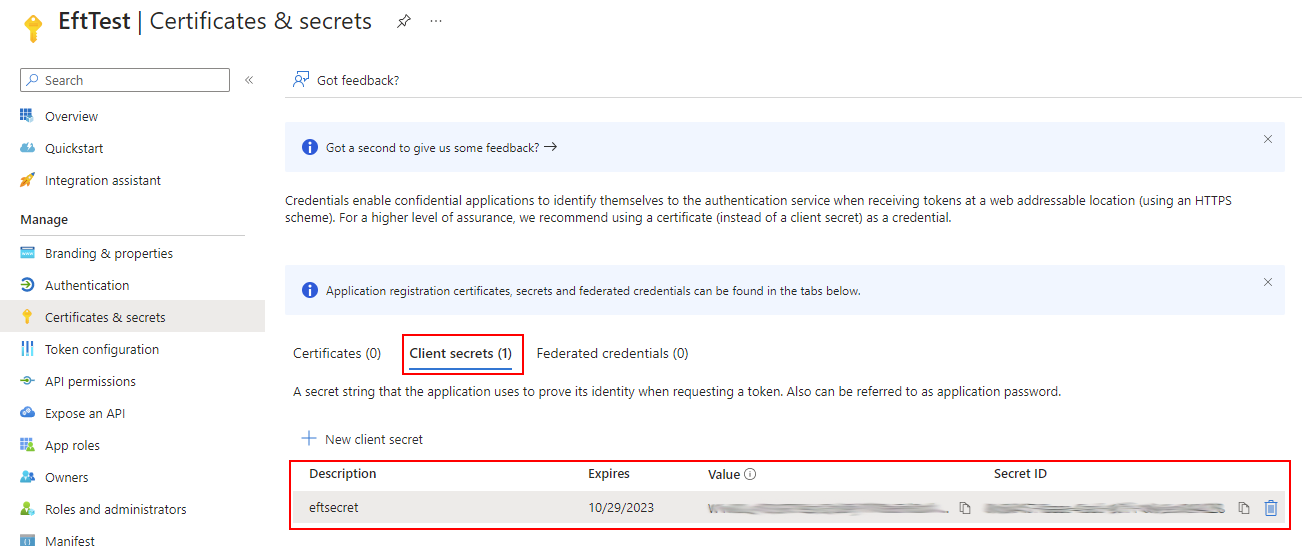
Task: Add a New client secret
Action: pyautogui.click(x=362, y=439)
